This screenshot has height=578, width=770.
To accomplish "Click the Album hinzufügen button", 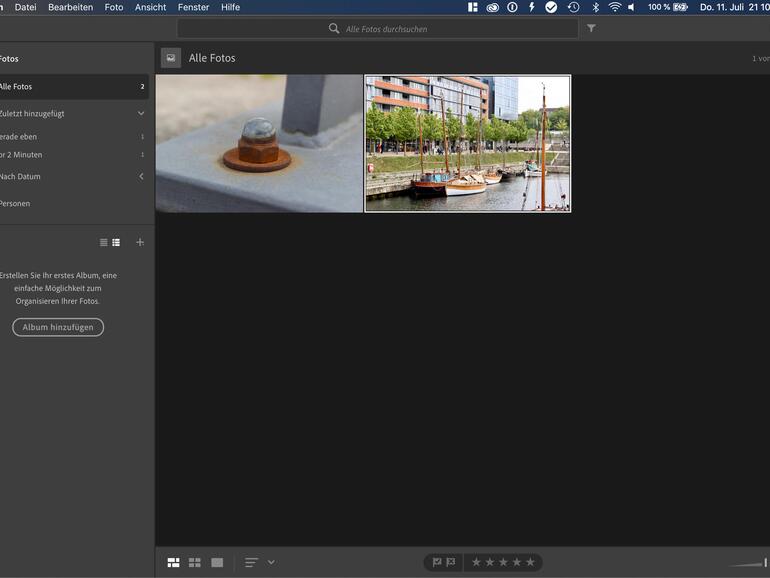I will pyautogui.click(x=58, y=327).
